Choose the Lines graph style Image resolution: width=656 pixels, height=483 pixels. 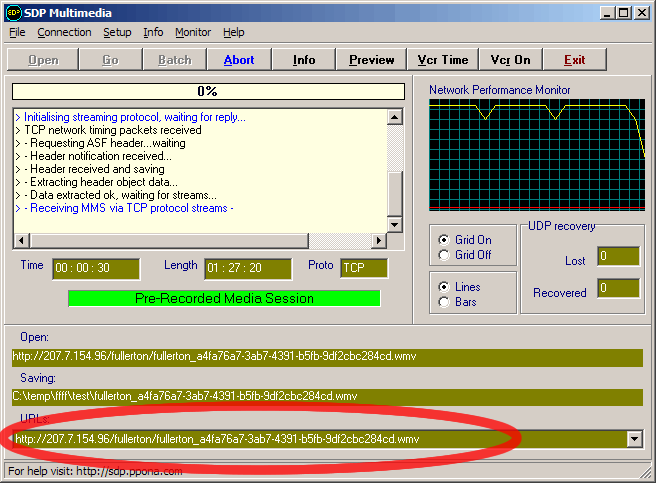coord(444,287)
